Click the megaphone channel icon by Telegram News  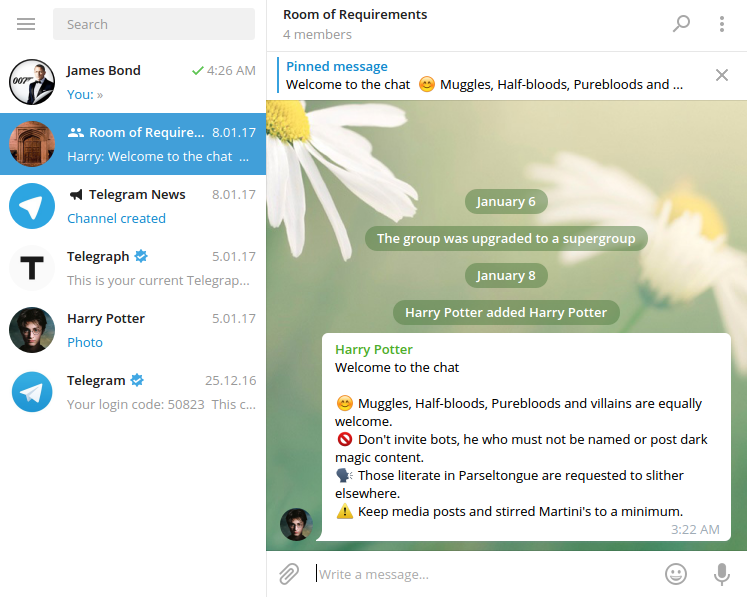(x=76, y=194)
